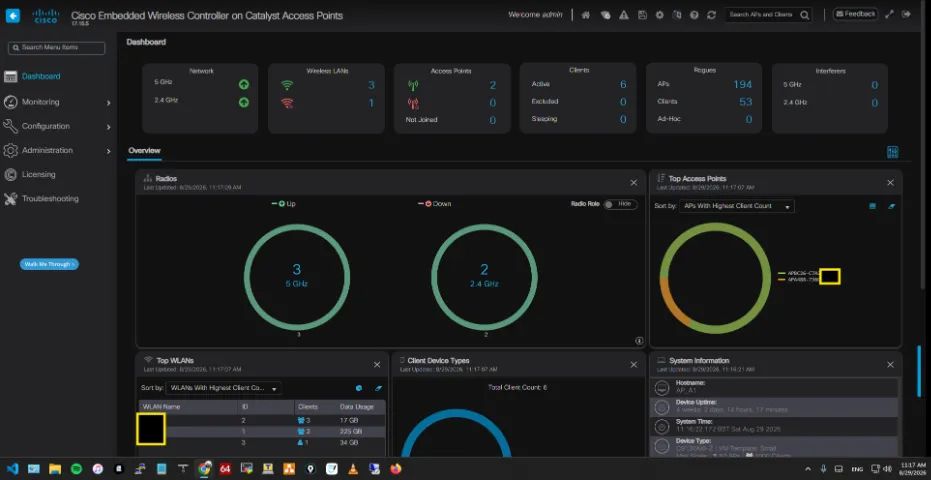Click the green 2.4 GHz network up arrow
Viewport: 931px width, 480px height.
[x=243, y=102]
